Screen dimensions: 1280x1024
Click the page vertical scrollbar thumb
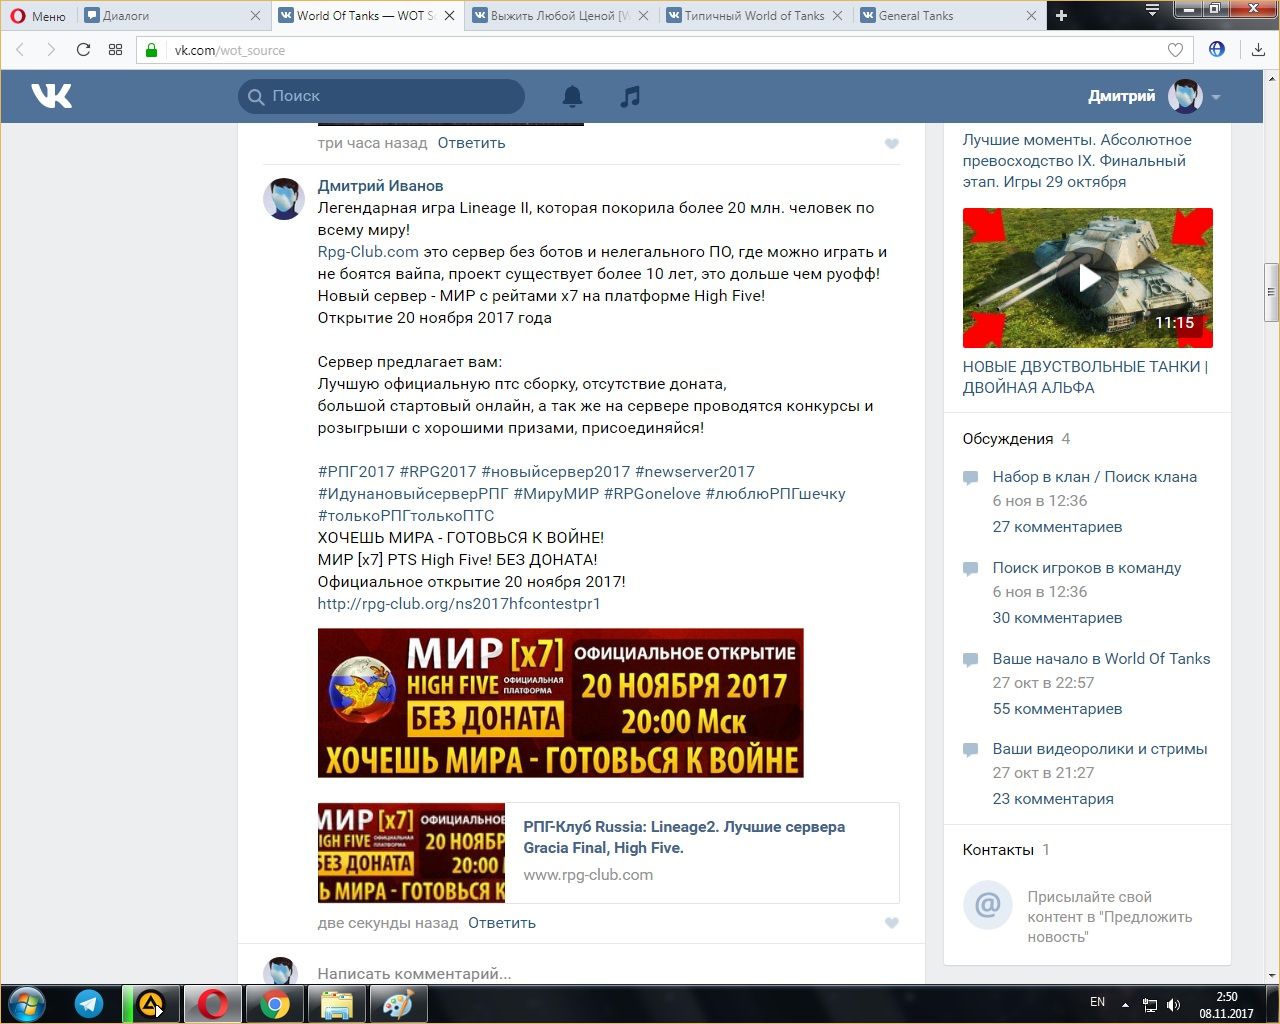(x=1271, y=292)
